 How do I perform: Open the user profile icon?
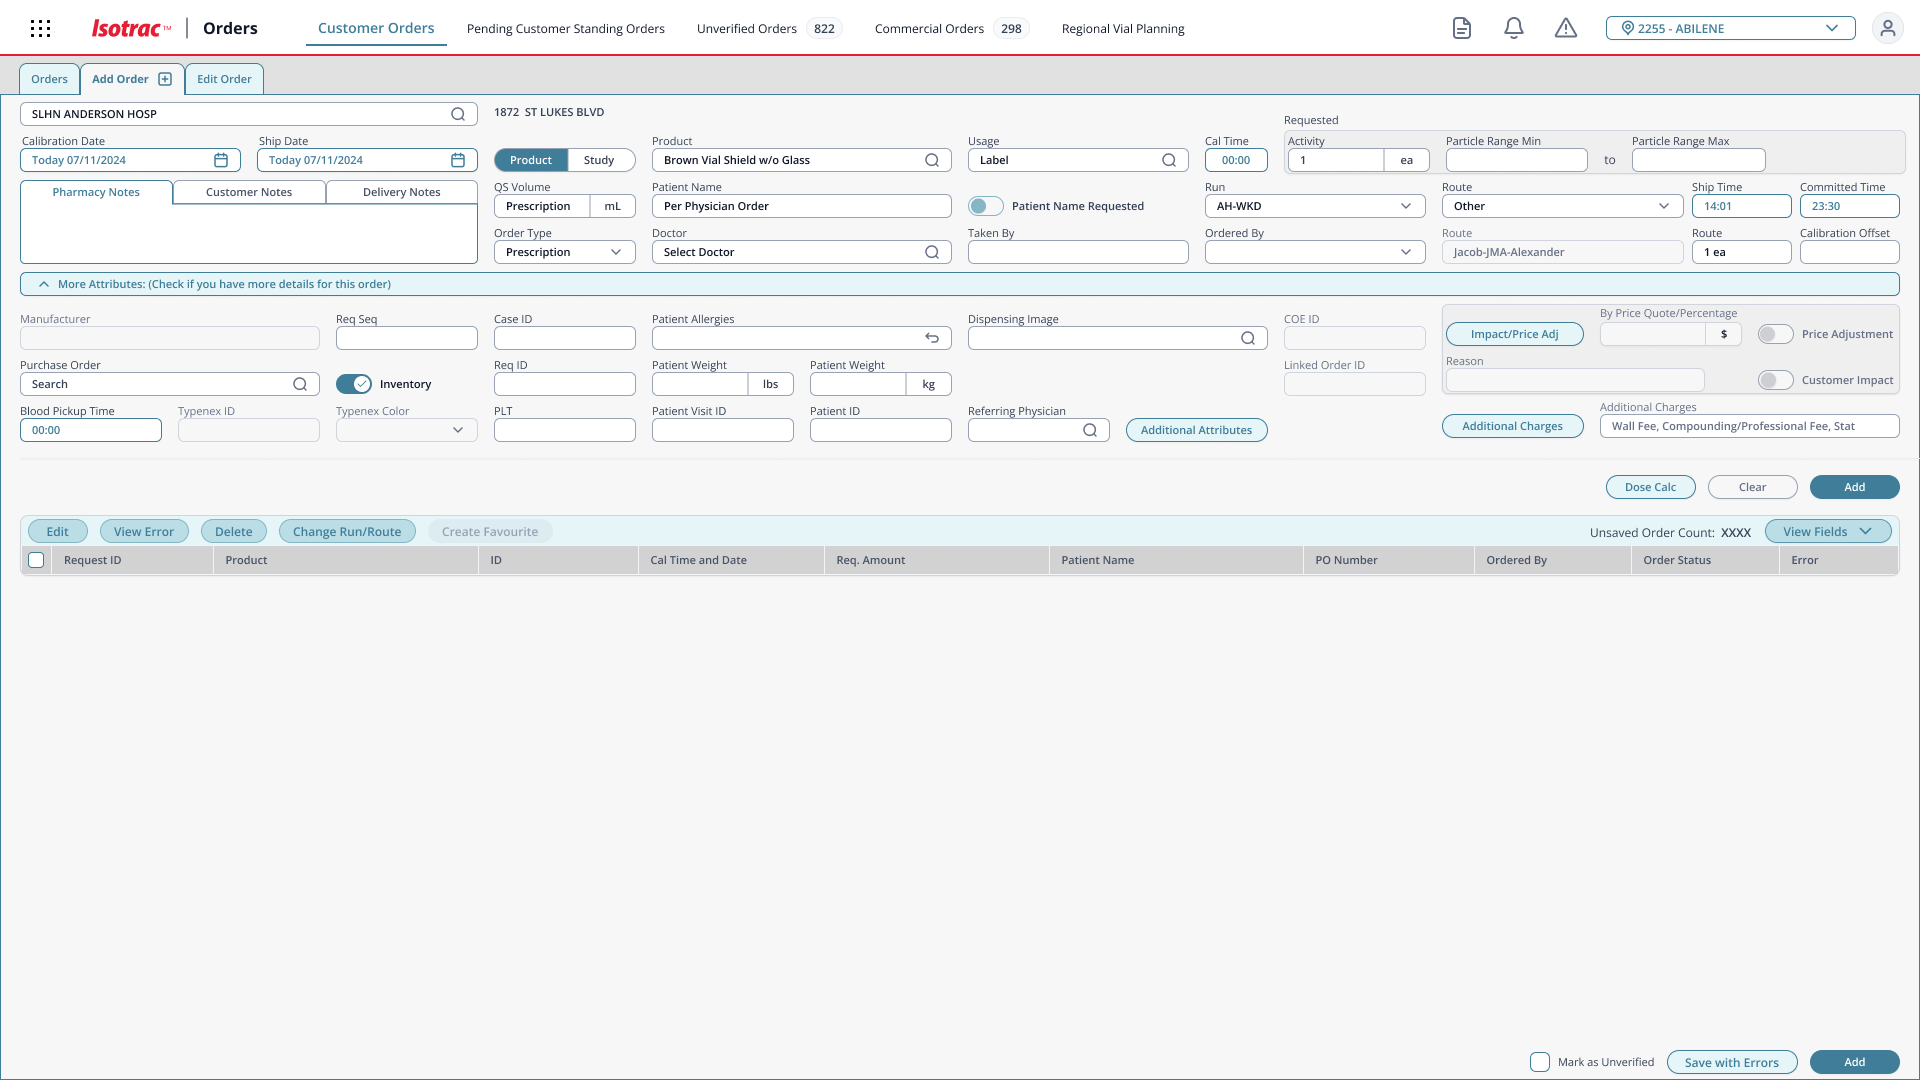[1887, 29]
